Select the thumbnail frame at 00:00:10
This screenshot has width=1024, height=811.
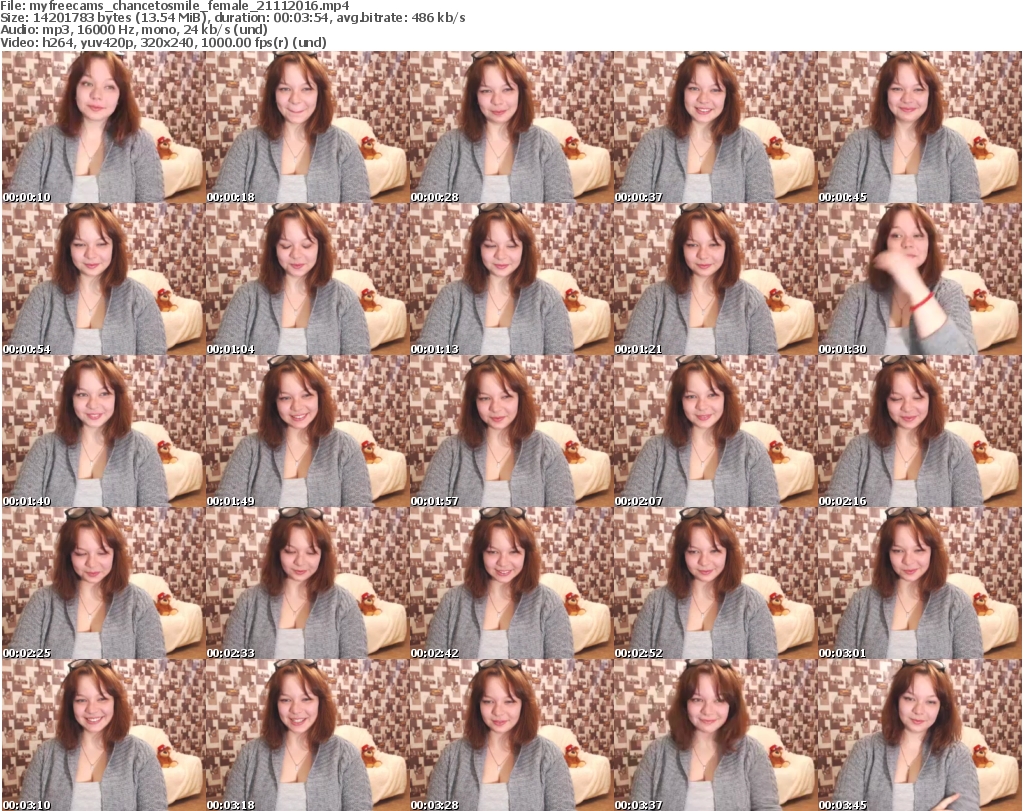pyautogui.click(x=103, y=127)
